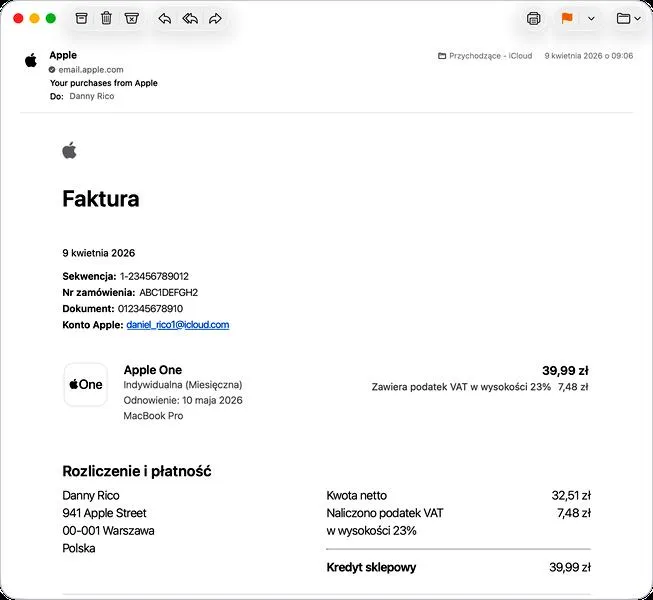Toggle the orange flag on message
The image size is (653, 600).
[567, 18]
